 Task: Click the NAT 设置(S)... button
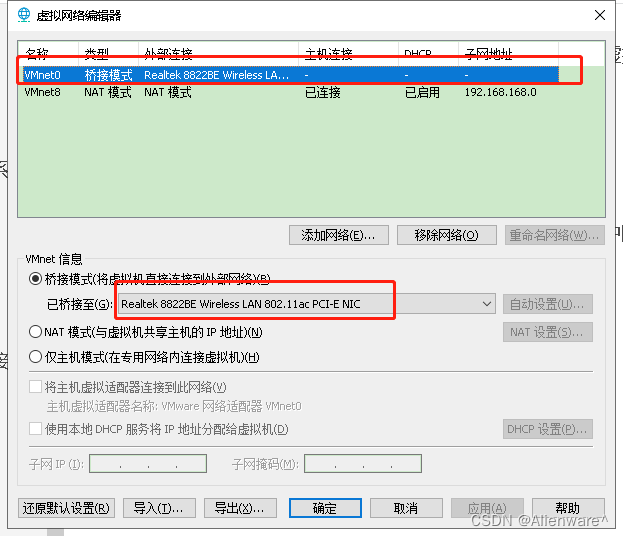pyautogui.click(x=548, y=332)
